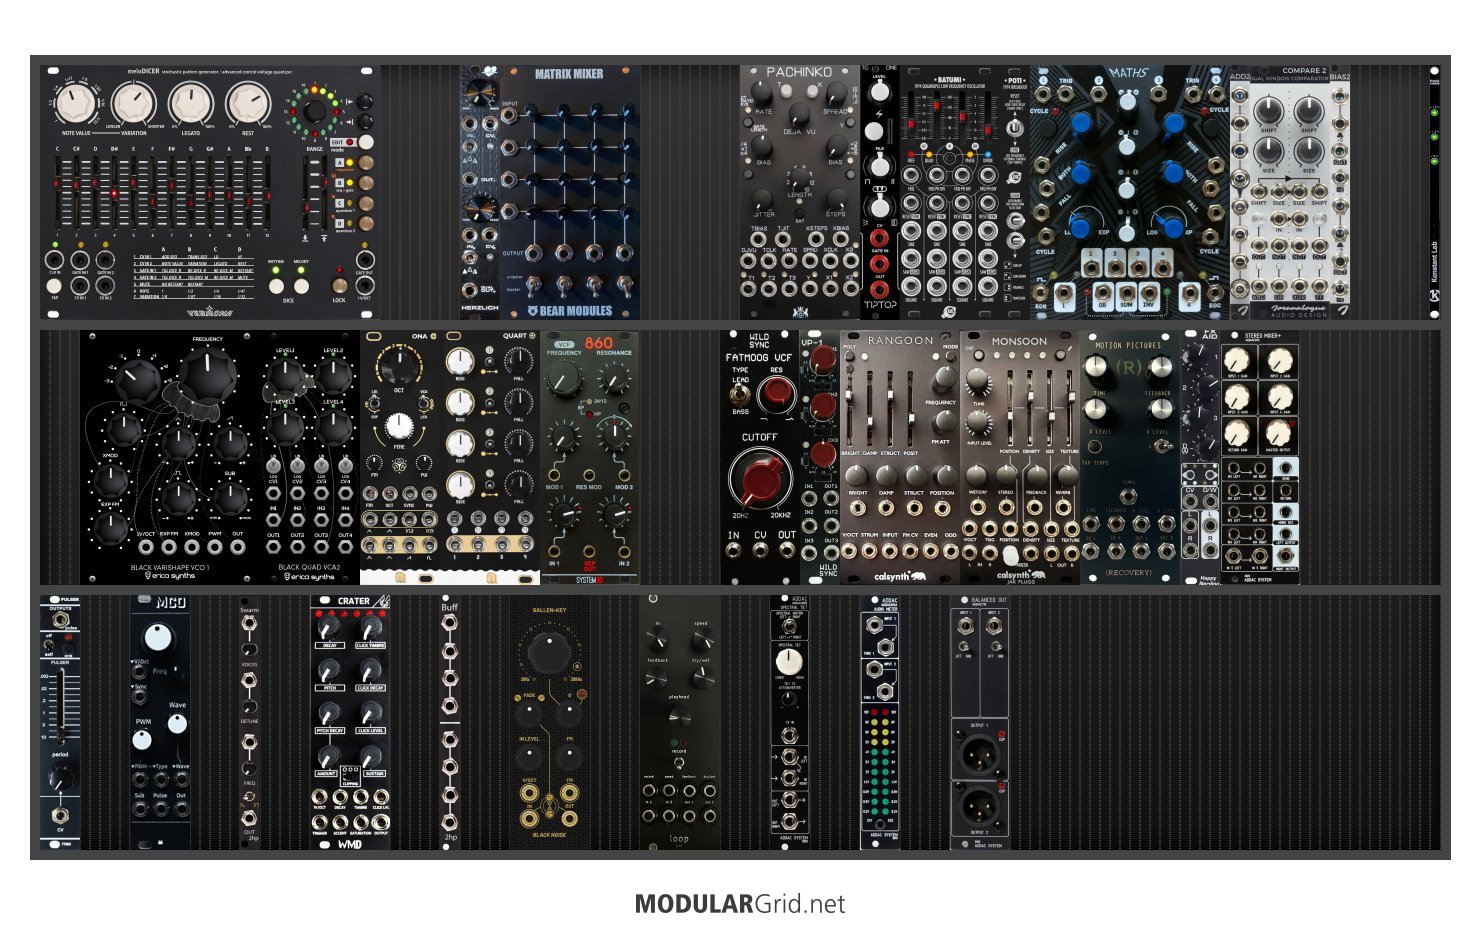Click the large cutoff knob on Sallen-Key
The image size is (1481, 925).
pos(549,653)
